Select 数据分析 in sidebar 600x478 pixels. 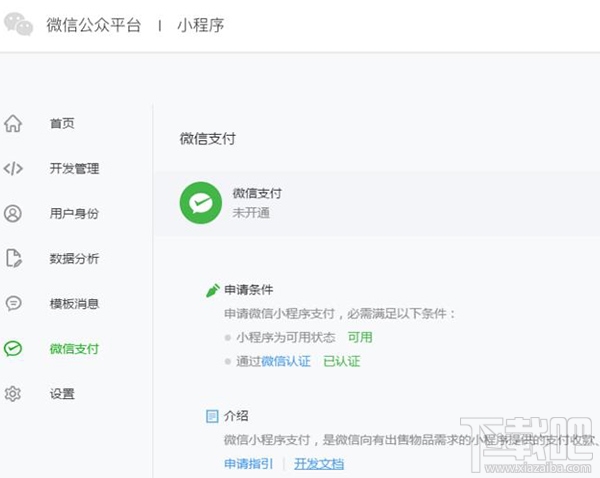tap(74, 259)
